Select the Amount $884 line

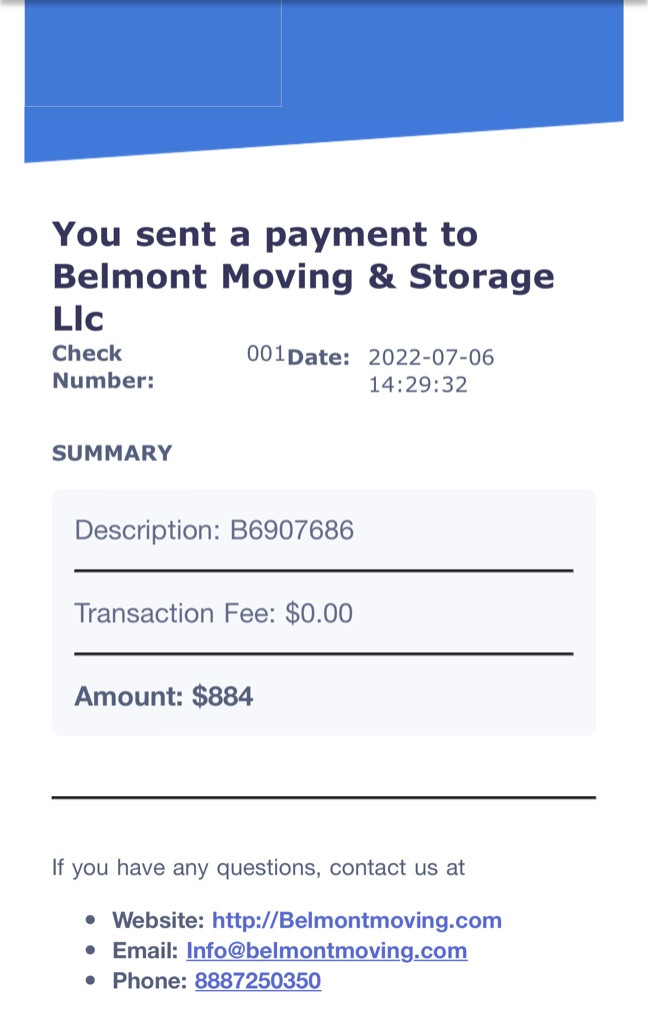(163, 696)
